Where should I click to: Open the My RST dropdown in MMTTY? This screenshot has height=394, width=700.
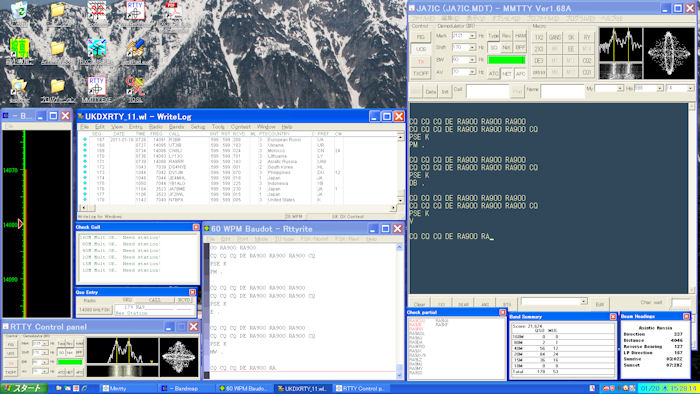(x=620, y=89)
